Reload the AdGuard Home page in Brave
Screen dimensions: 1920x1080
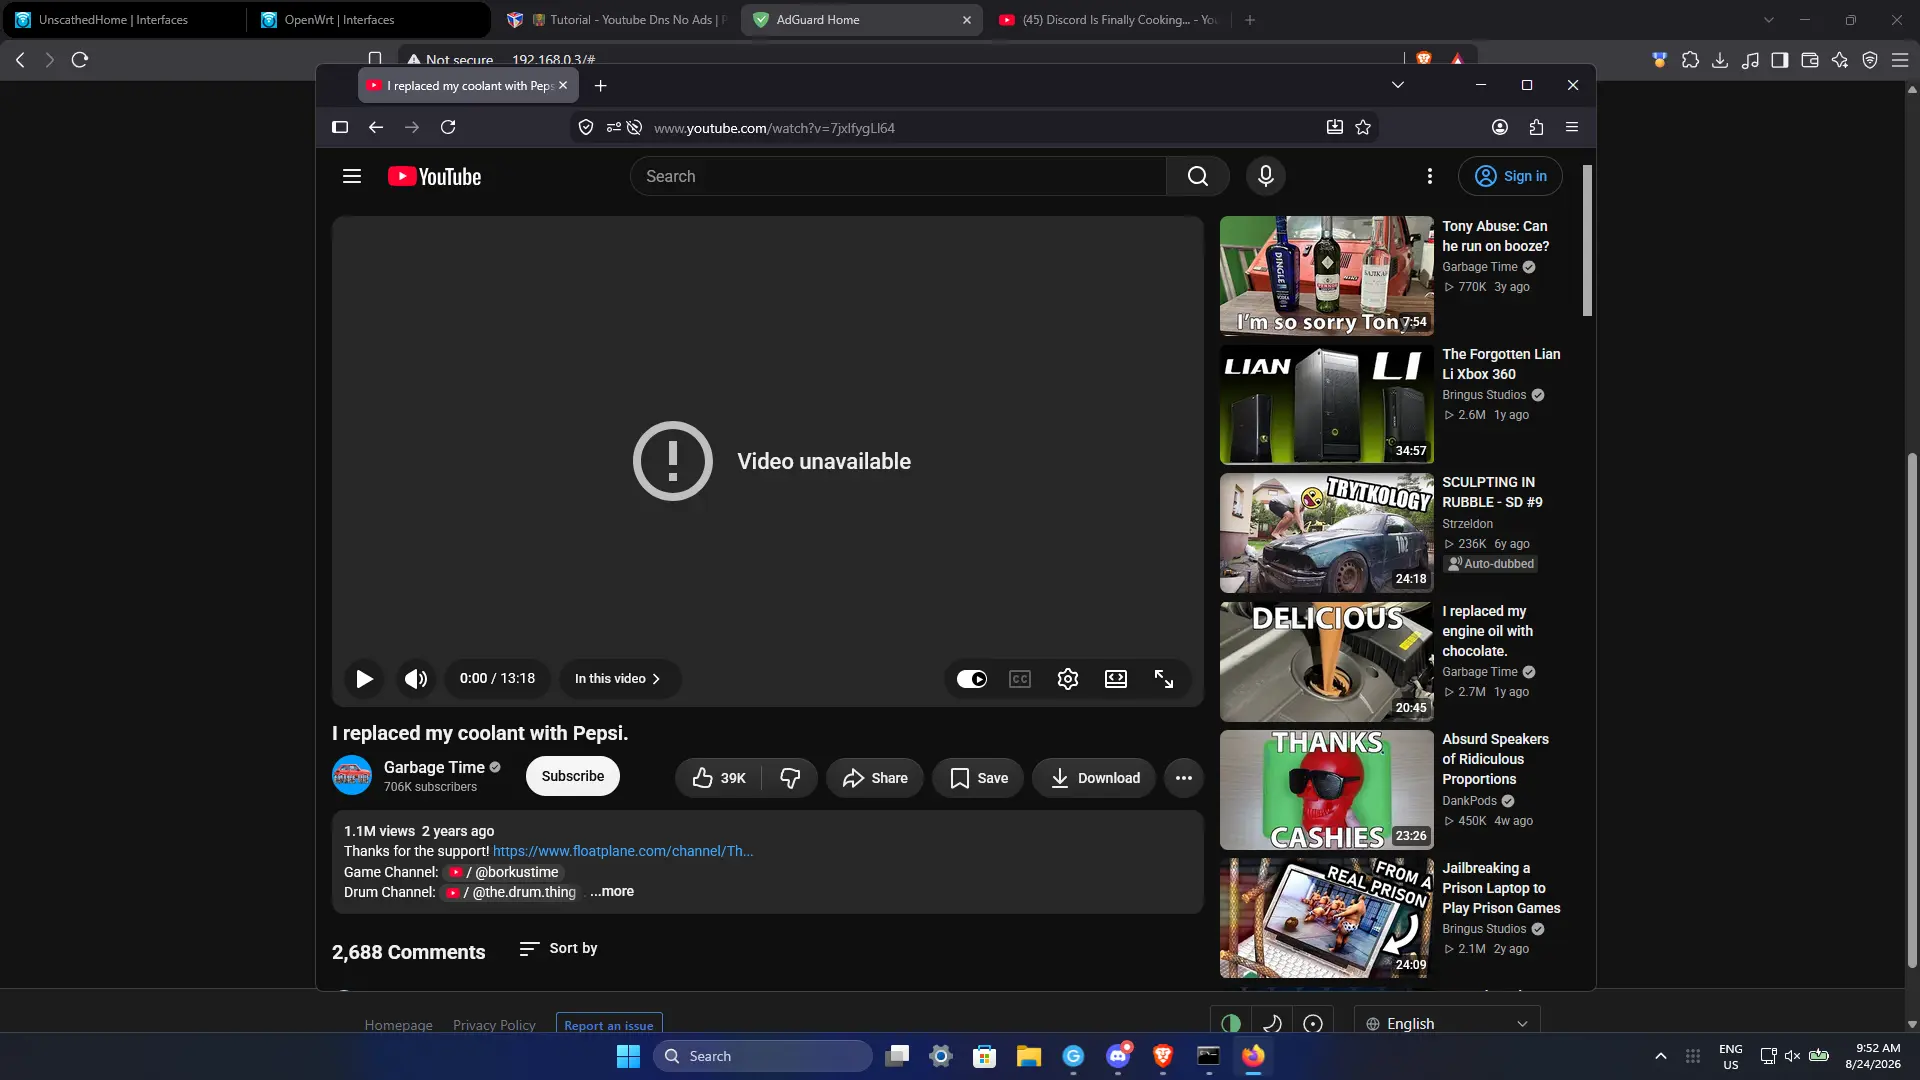[80, 60]
